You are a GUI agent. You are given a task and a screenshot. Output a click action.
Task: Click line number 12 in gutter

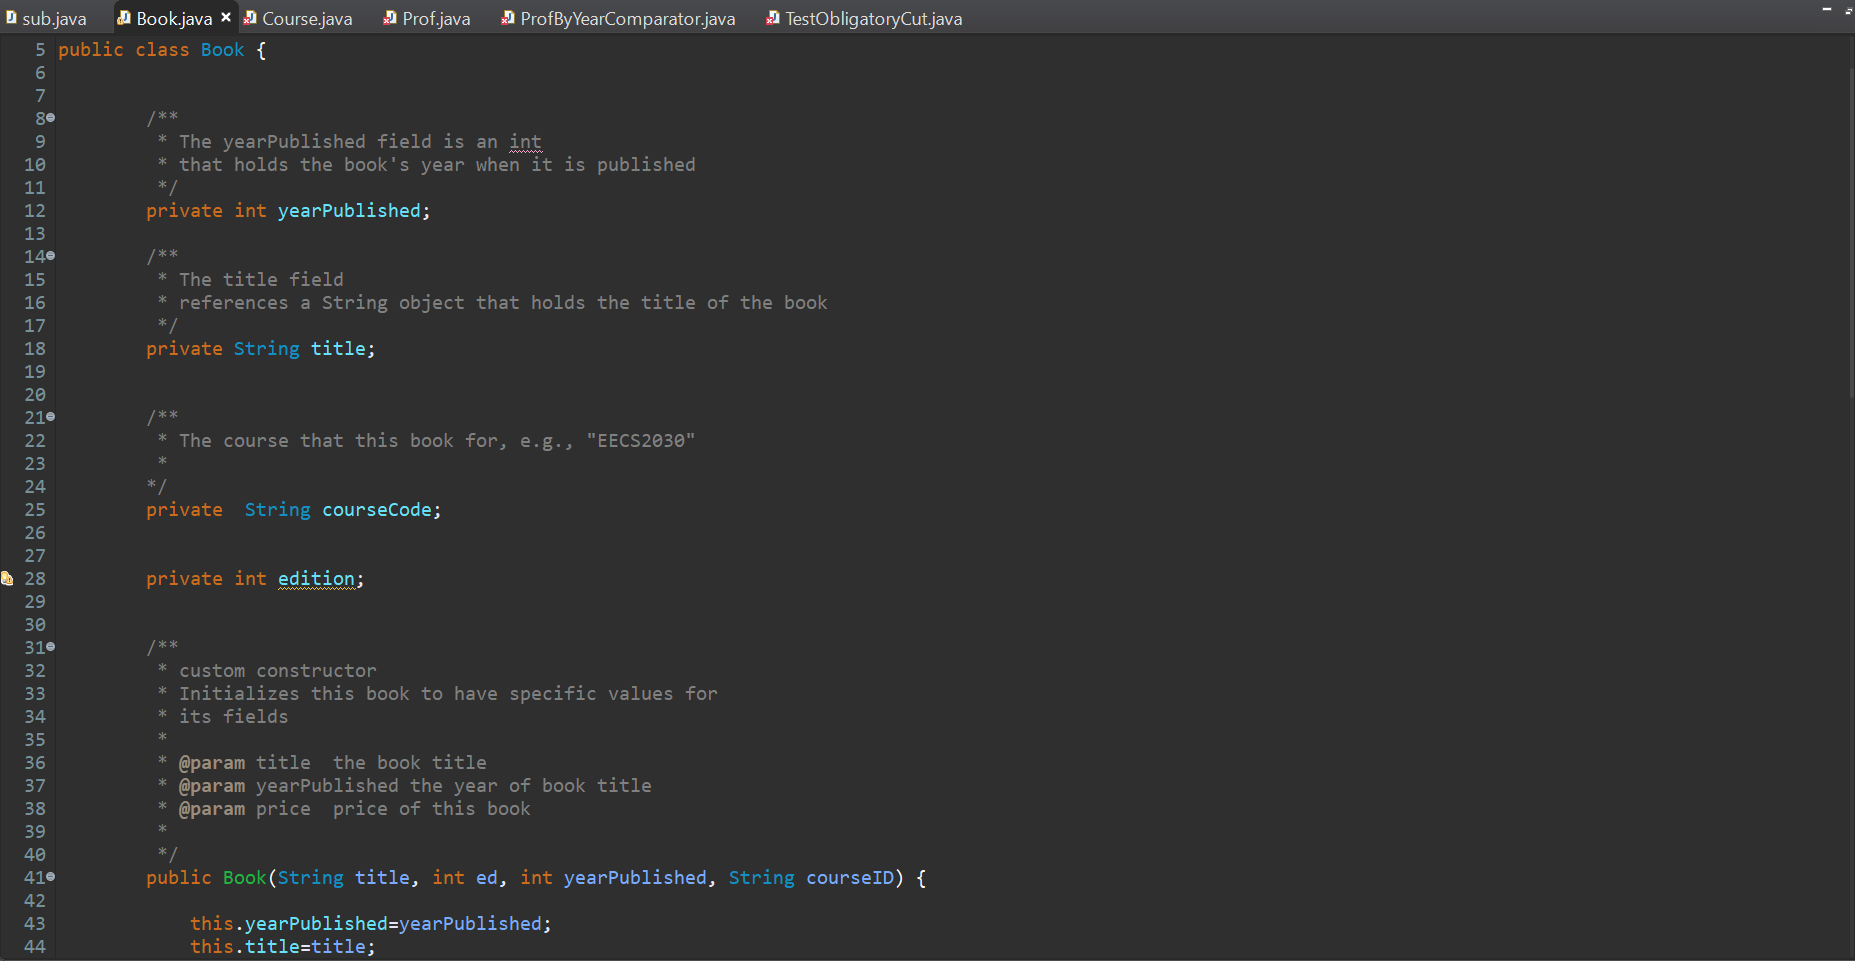pyautogui.click(x=35, y=211)
